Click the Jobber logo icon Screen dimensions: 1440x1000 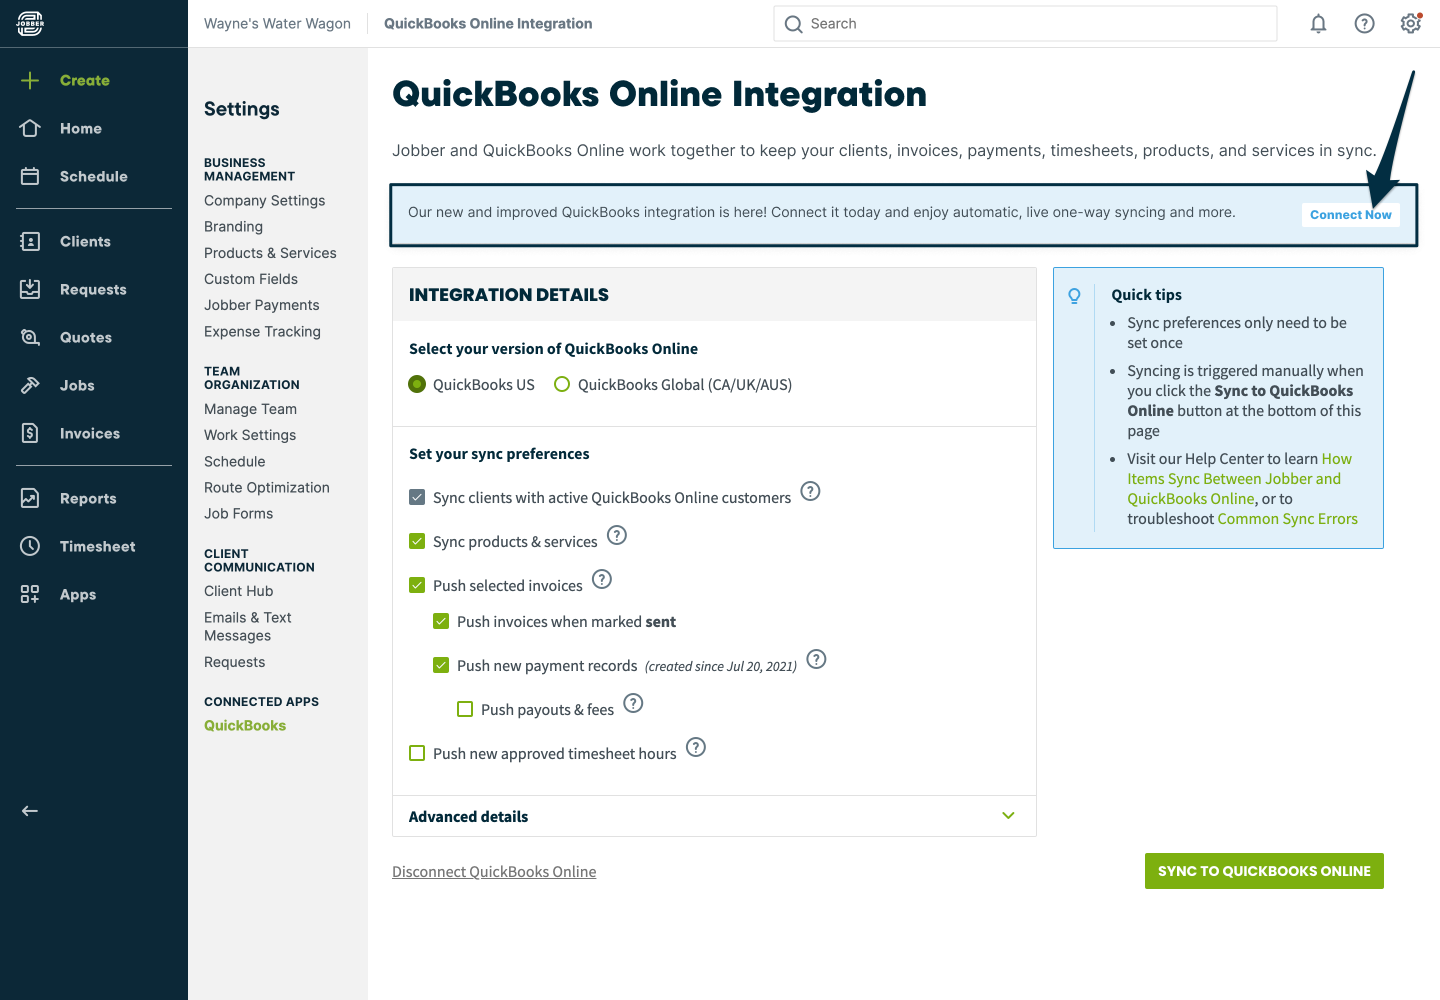tap(30, 24)
